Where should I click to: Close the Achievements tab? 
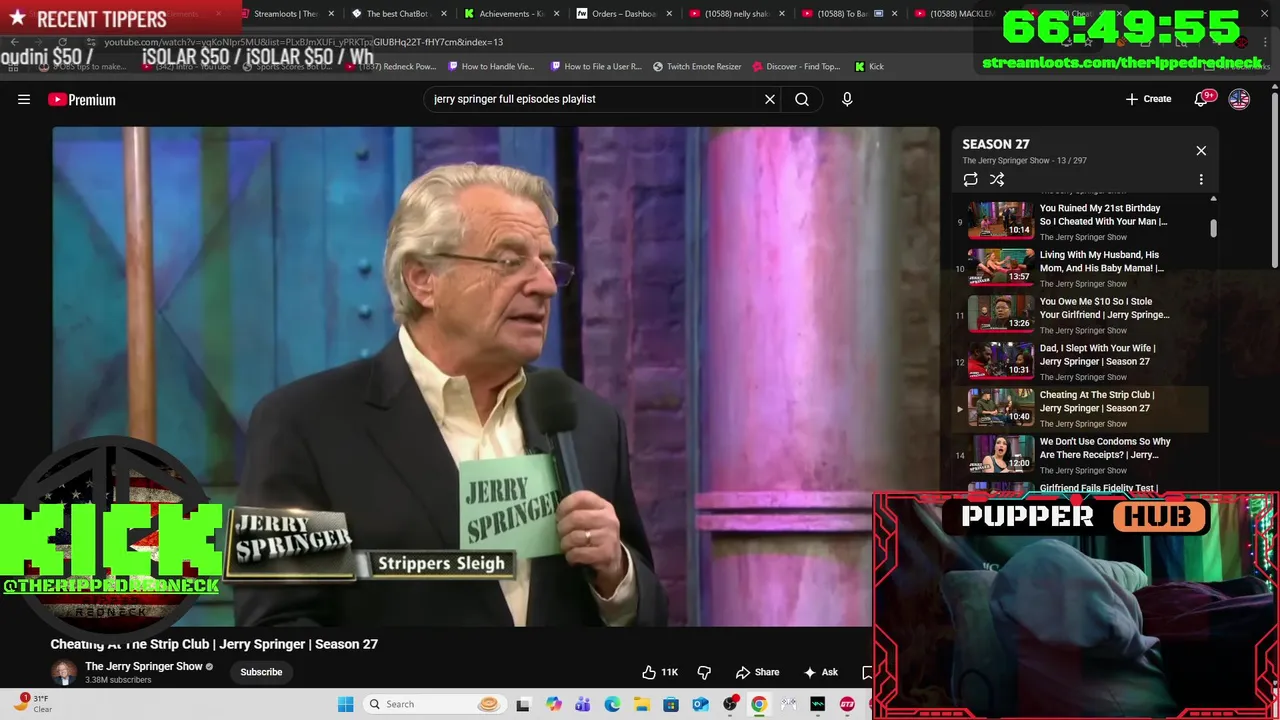coord(557,14)
